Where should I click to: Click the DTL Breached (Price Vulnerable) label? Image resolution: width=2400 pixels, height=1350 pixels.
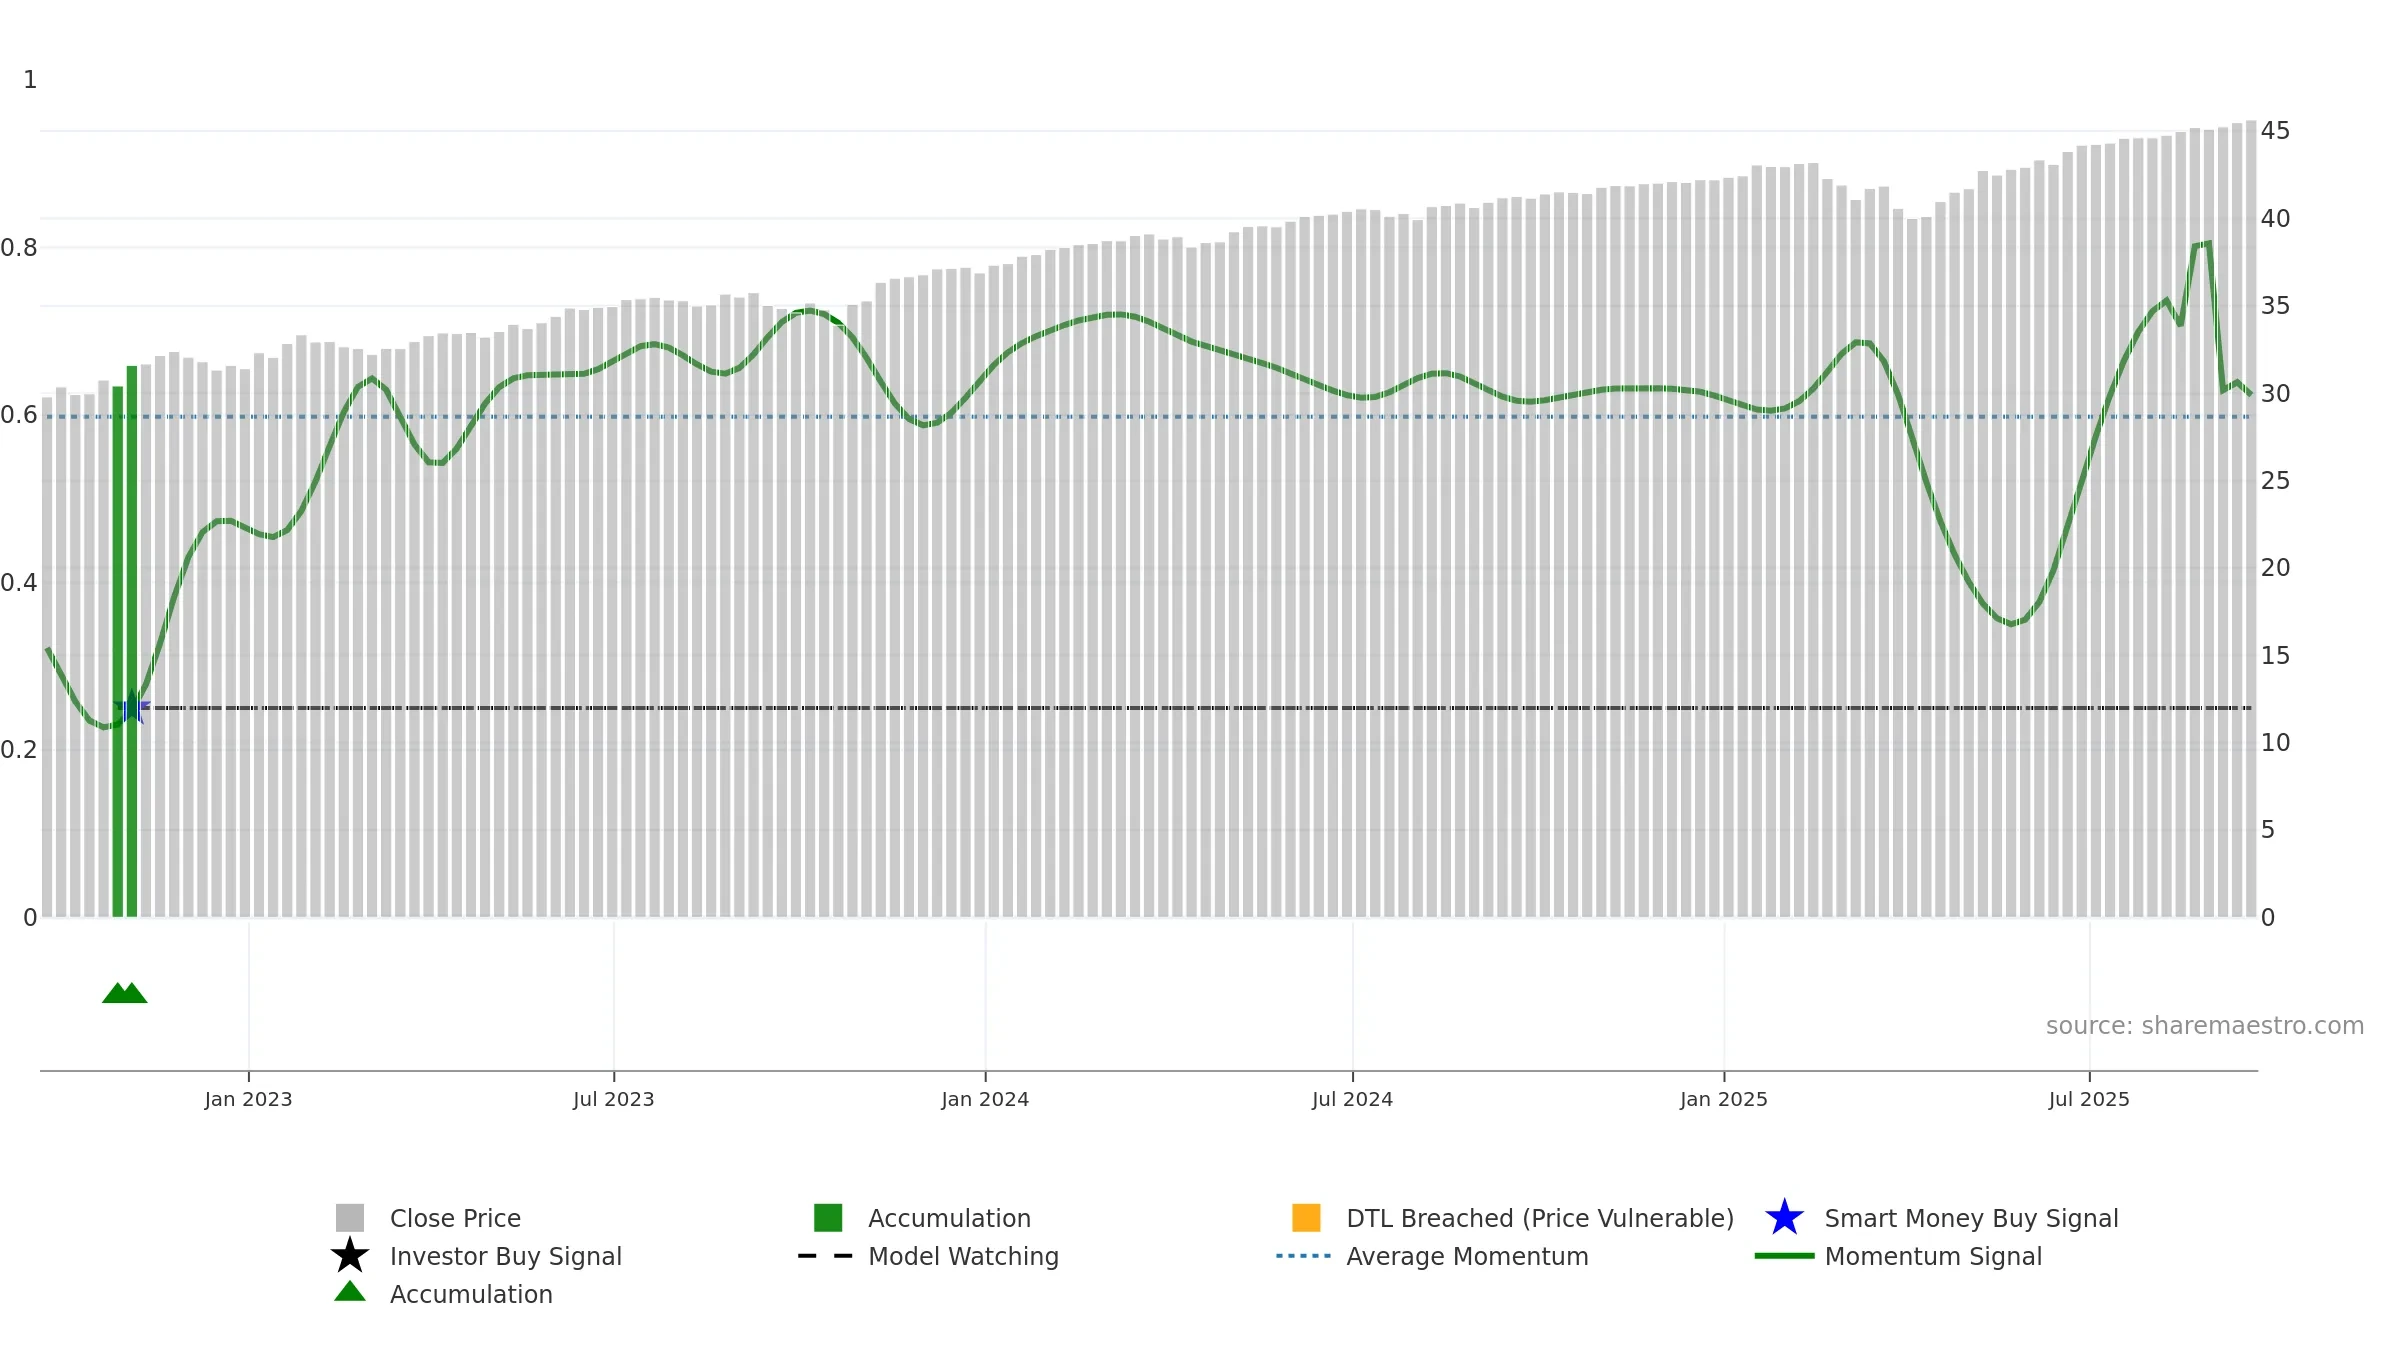(x=1540, y=1218)
